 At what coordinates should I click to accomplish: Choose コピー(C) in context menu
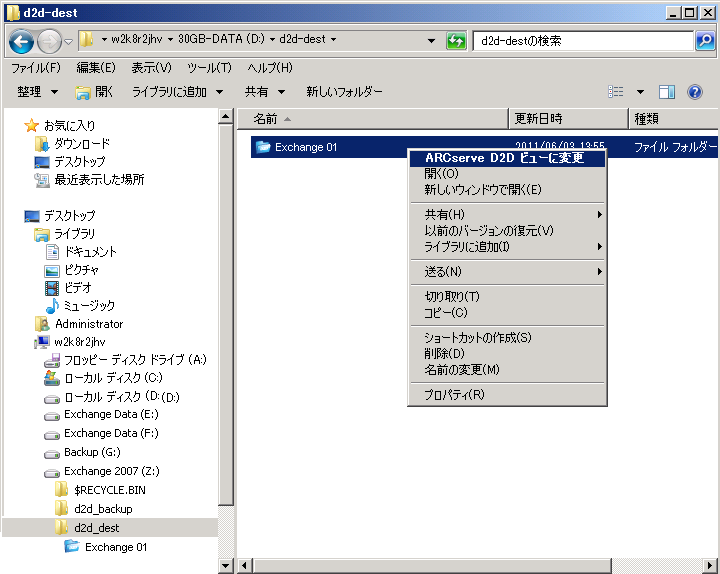(x=507, y=313)
